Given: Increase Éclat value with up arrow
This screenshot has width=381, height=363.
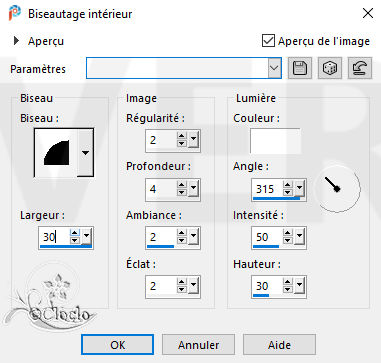Looking at the screenshot, I should [181, 282].
